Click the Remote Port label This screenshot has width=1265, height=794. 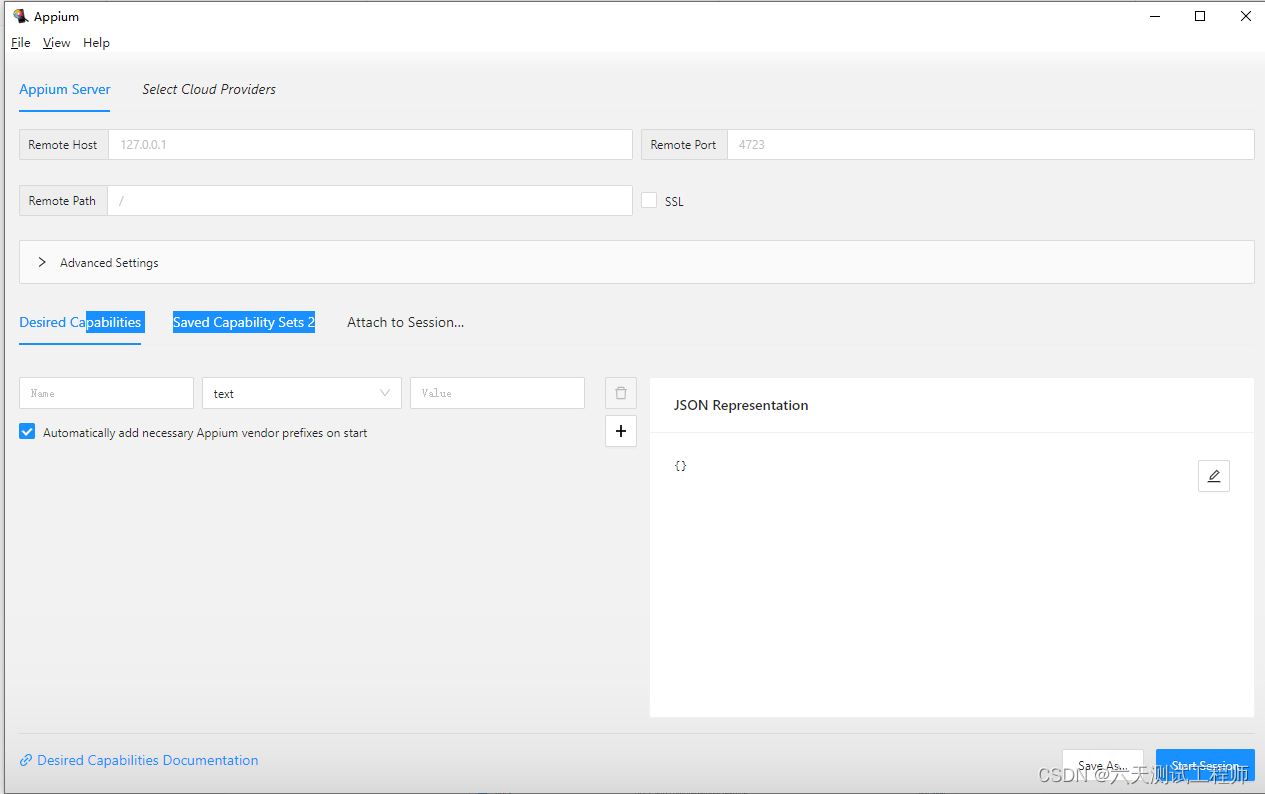[684, 144]
